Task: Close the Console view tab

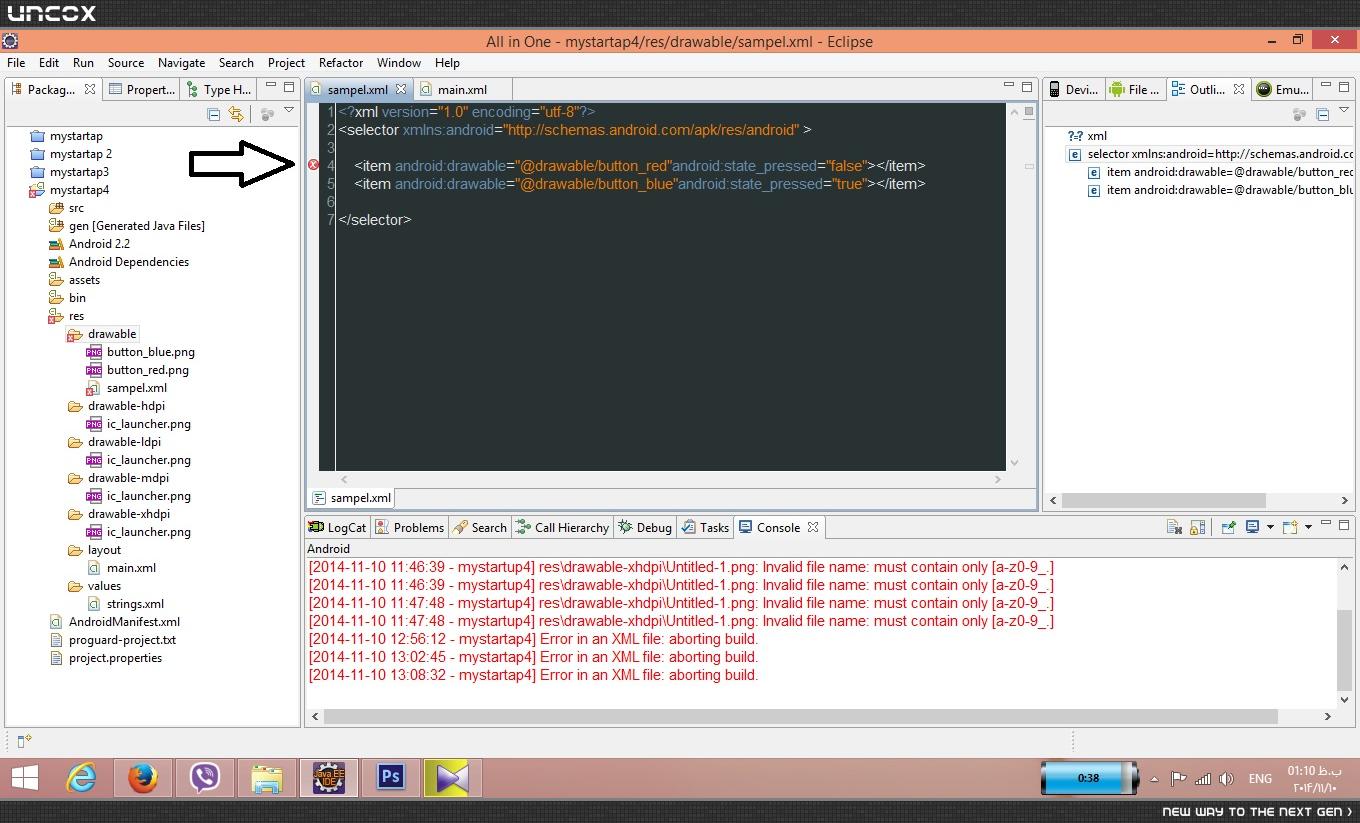Action: tap(813, 527)
